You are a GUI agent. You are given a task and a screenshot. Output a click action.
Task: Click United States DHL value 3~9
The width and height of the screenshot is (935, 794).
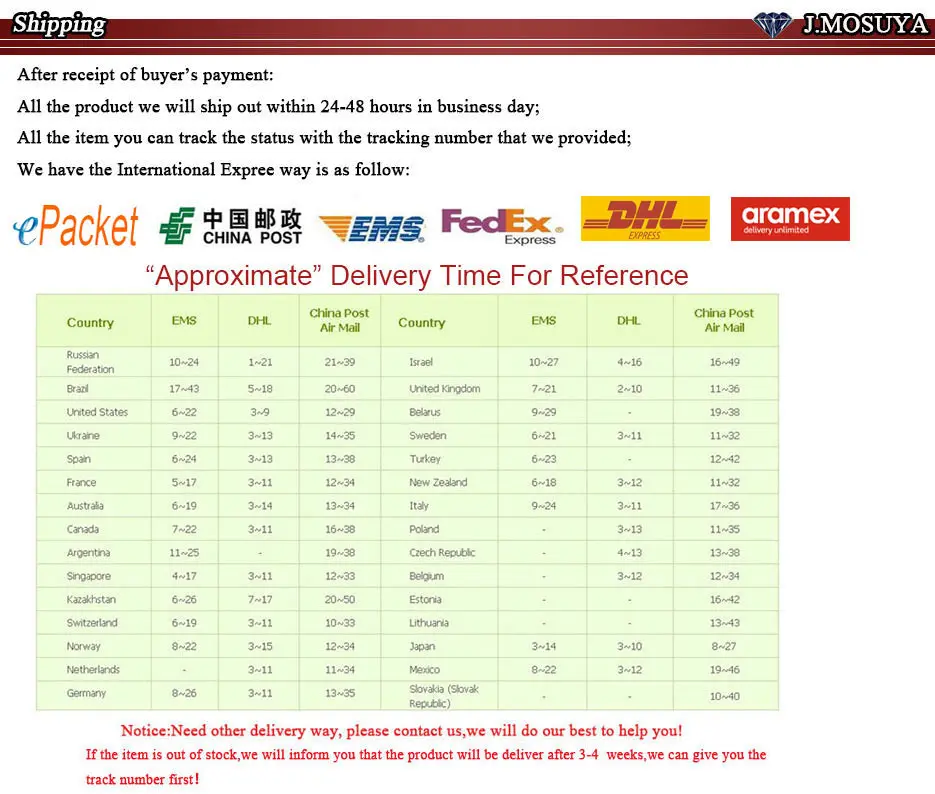point(259,412)
